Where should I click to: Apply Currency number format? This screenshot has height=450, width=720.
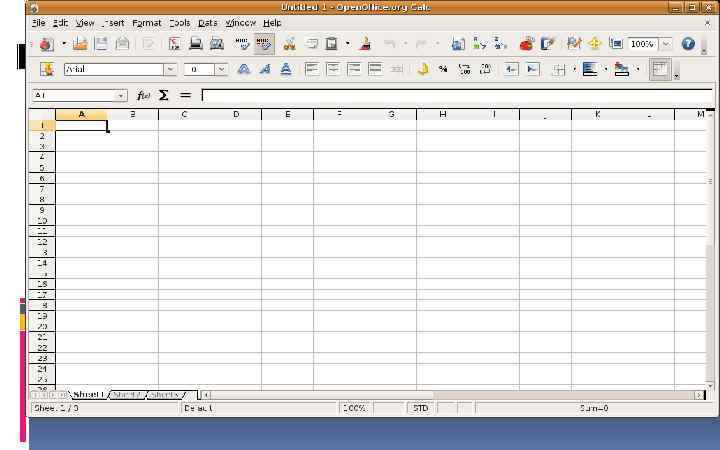(423, 69)
